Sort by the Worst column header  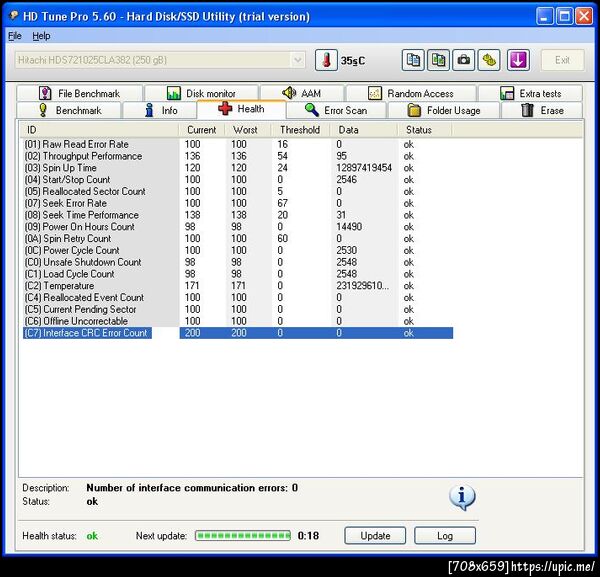(248, 130)
